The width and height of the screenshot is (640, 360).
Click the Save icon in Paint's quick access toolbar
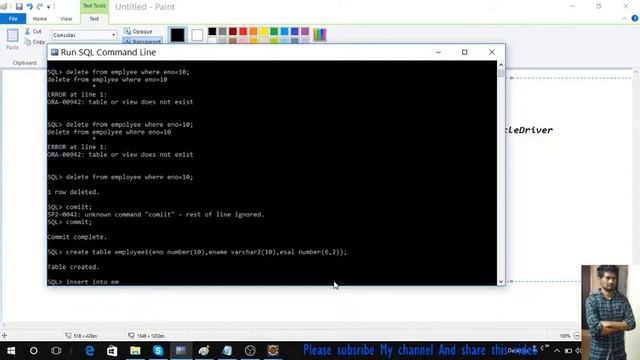click(x=19, y=7)
